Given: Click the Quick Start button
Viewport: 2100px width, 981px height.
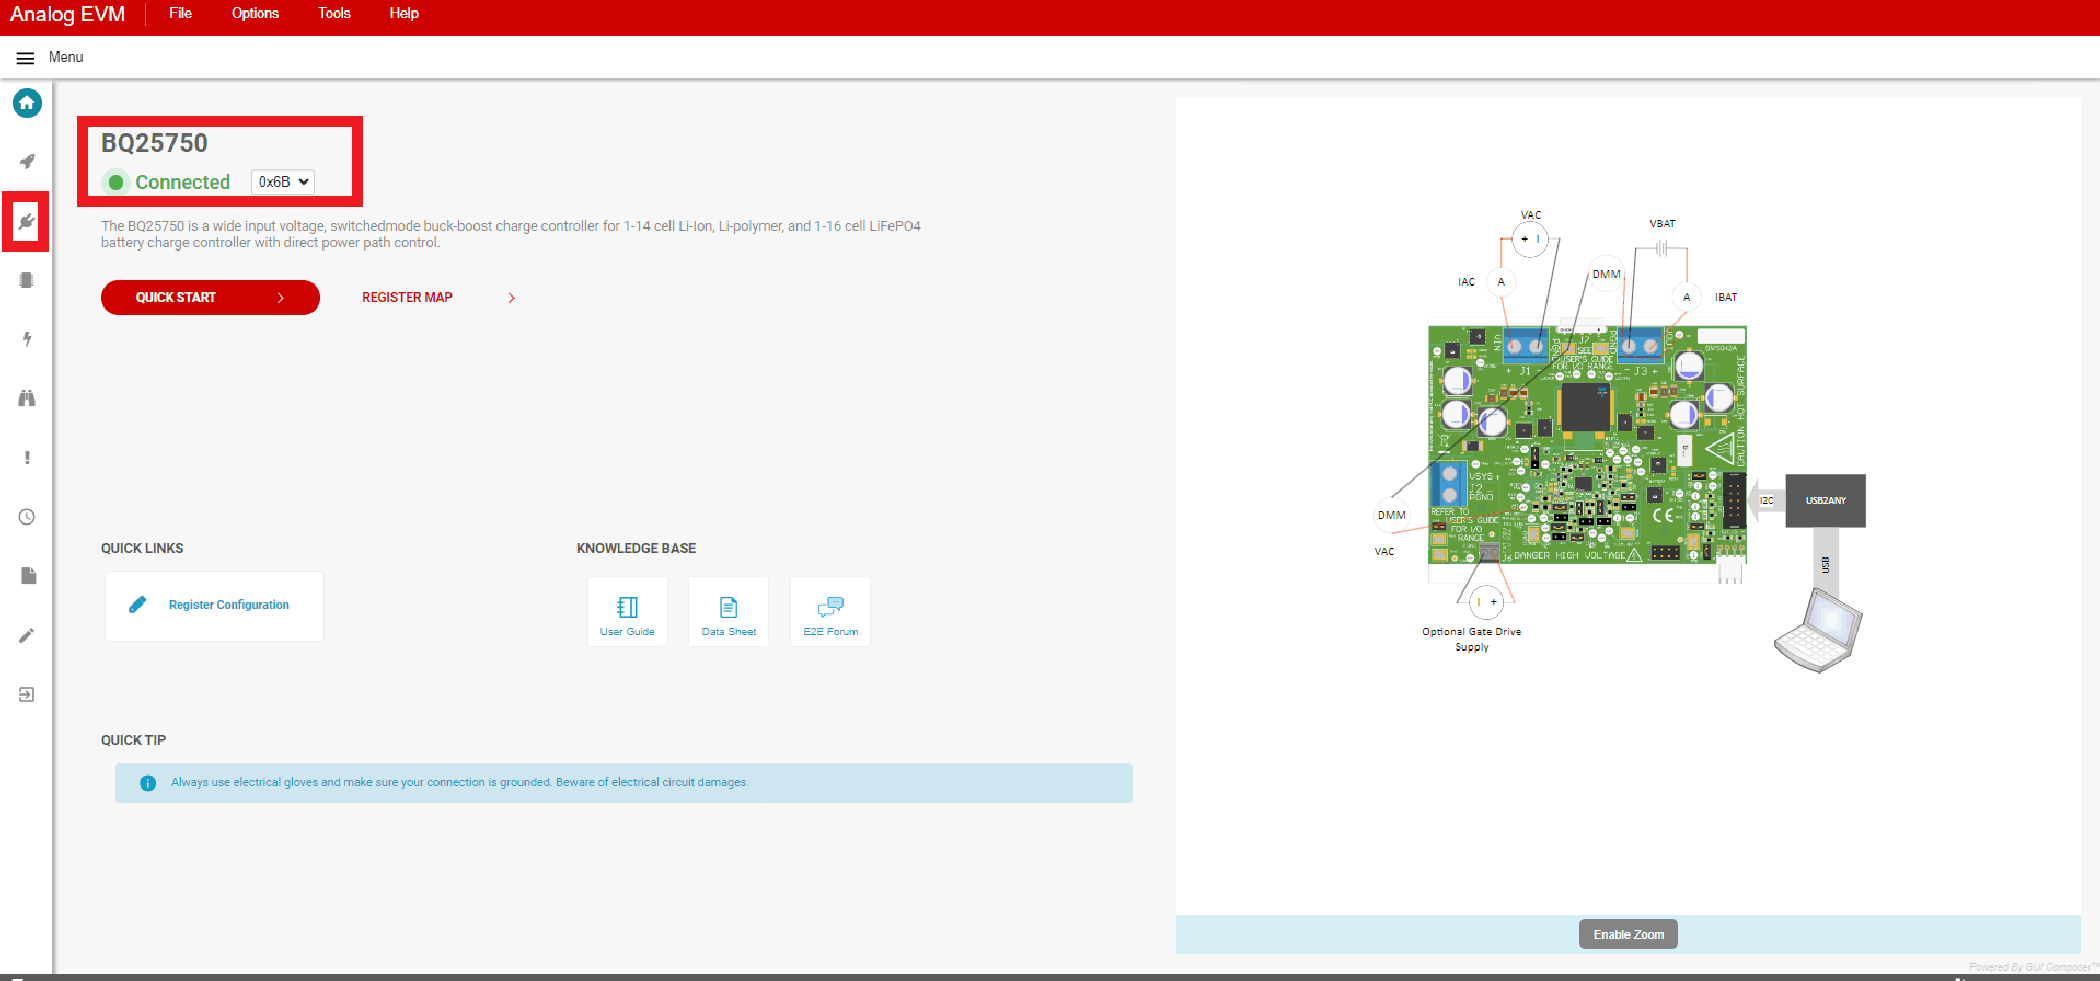Looking at the screenshot, I should point(210,297).
